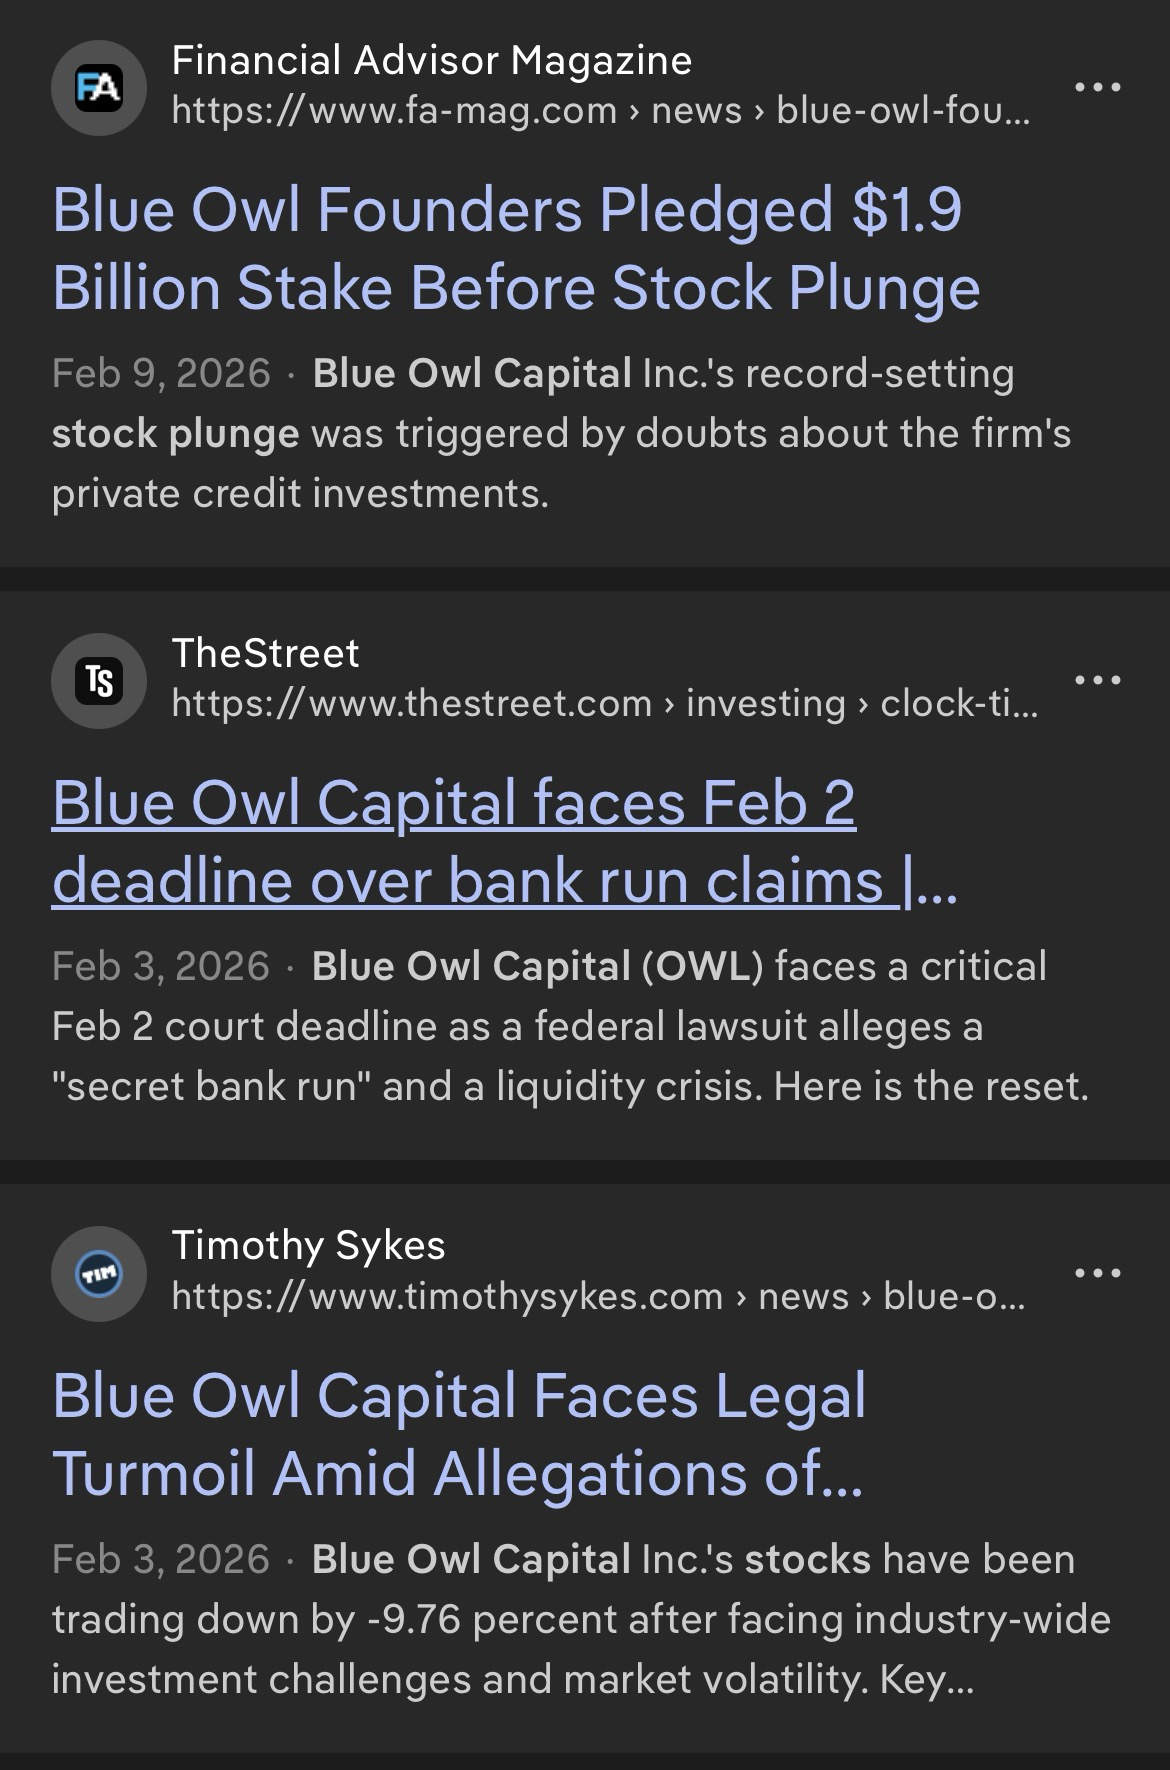Tap the 'Timothy Sykes' site name
Screen dimensions: 1170x1770
[x=308, y=1246]
